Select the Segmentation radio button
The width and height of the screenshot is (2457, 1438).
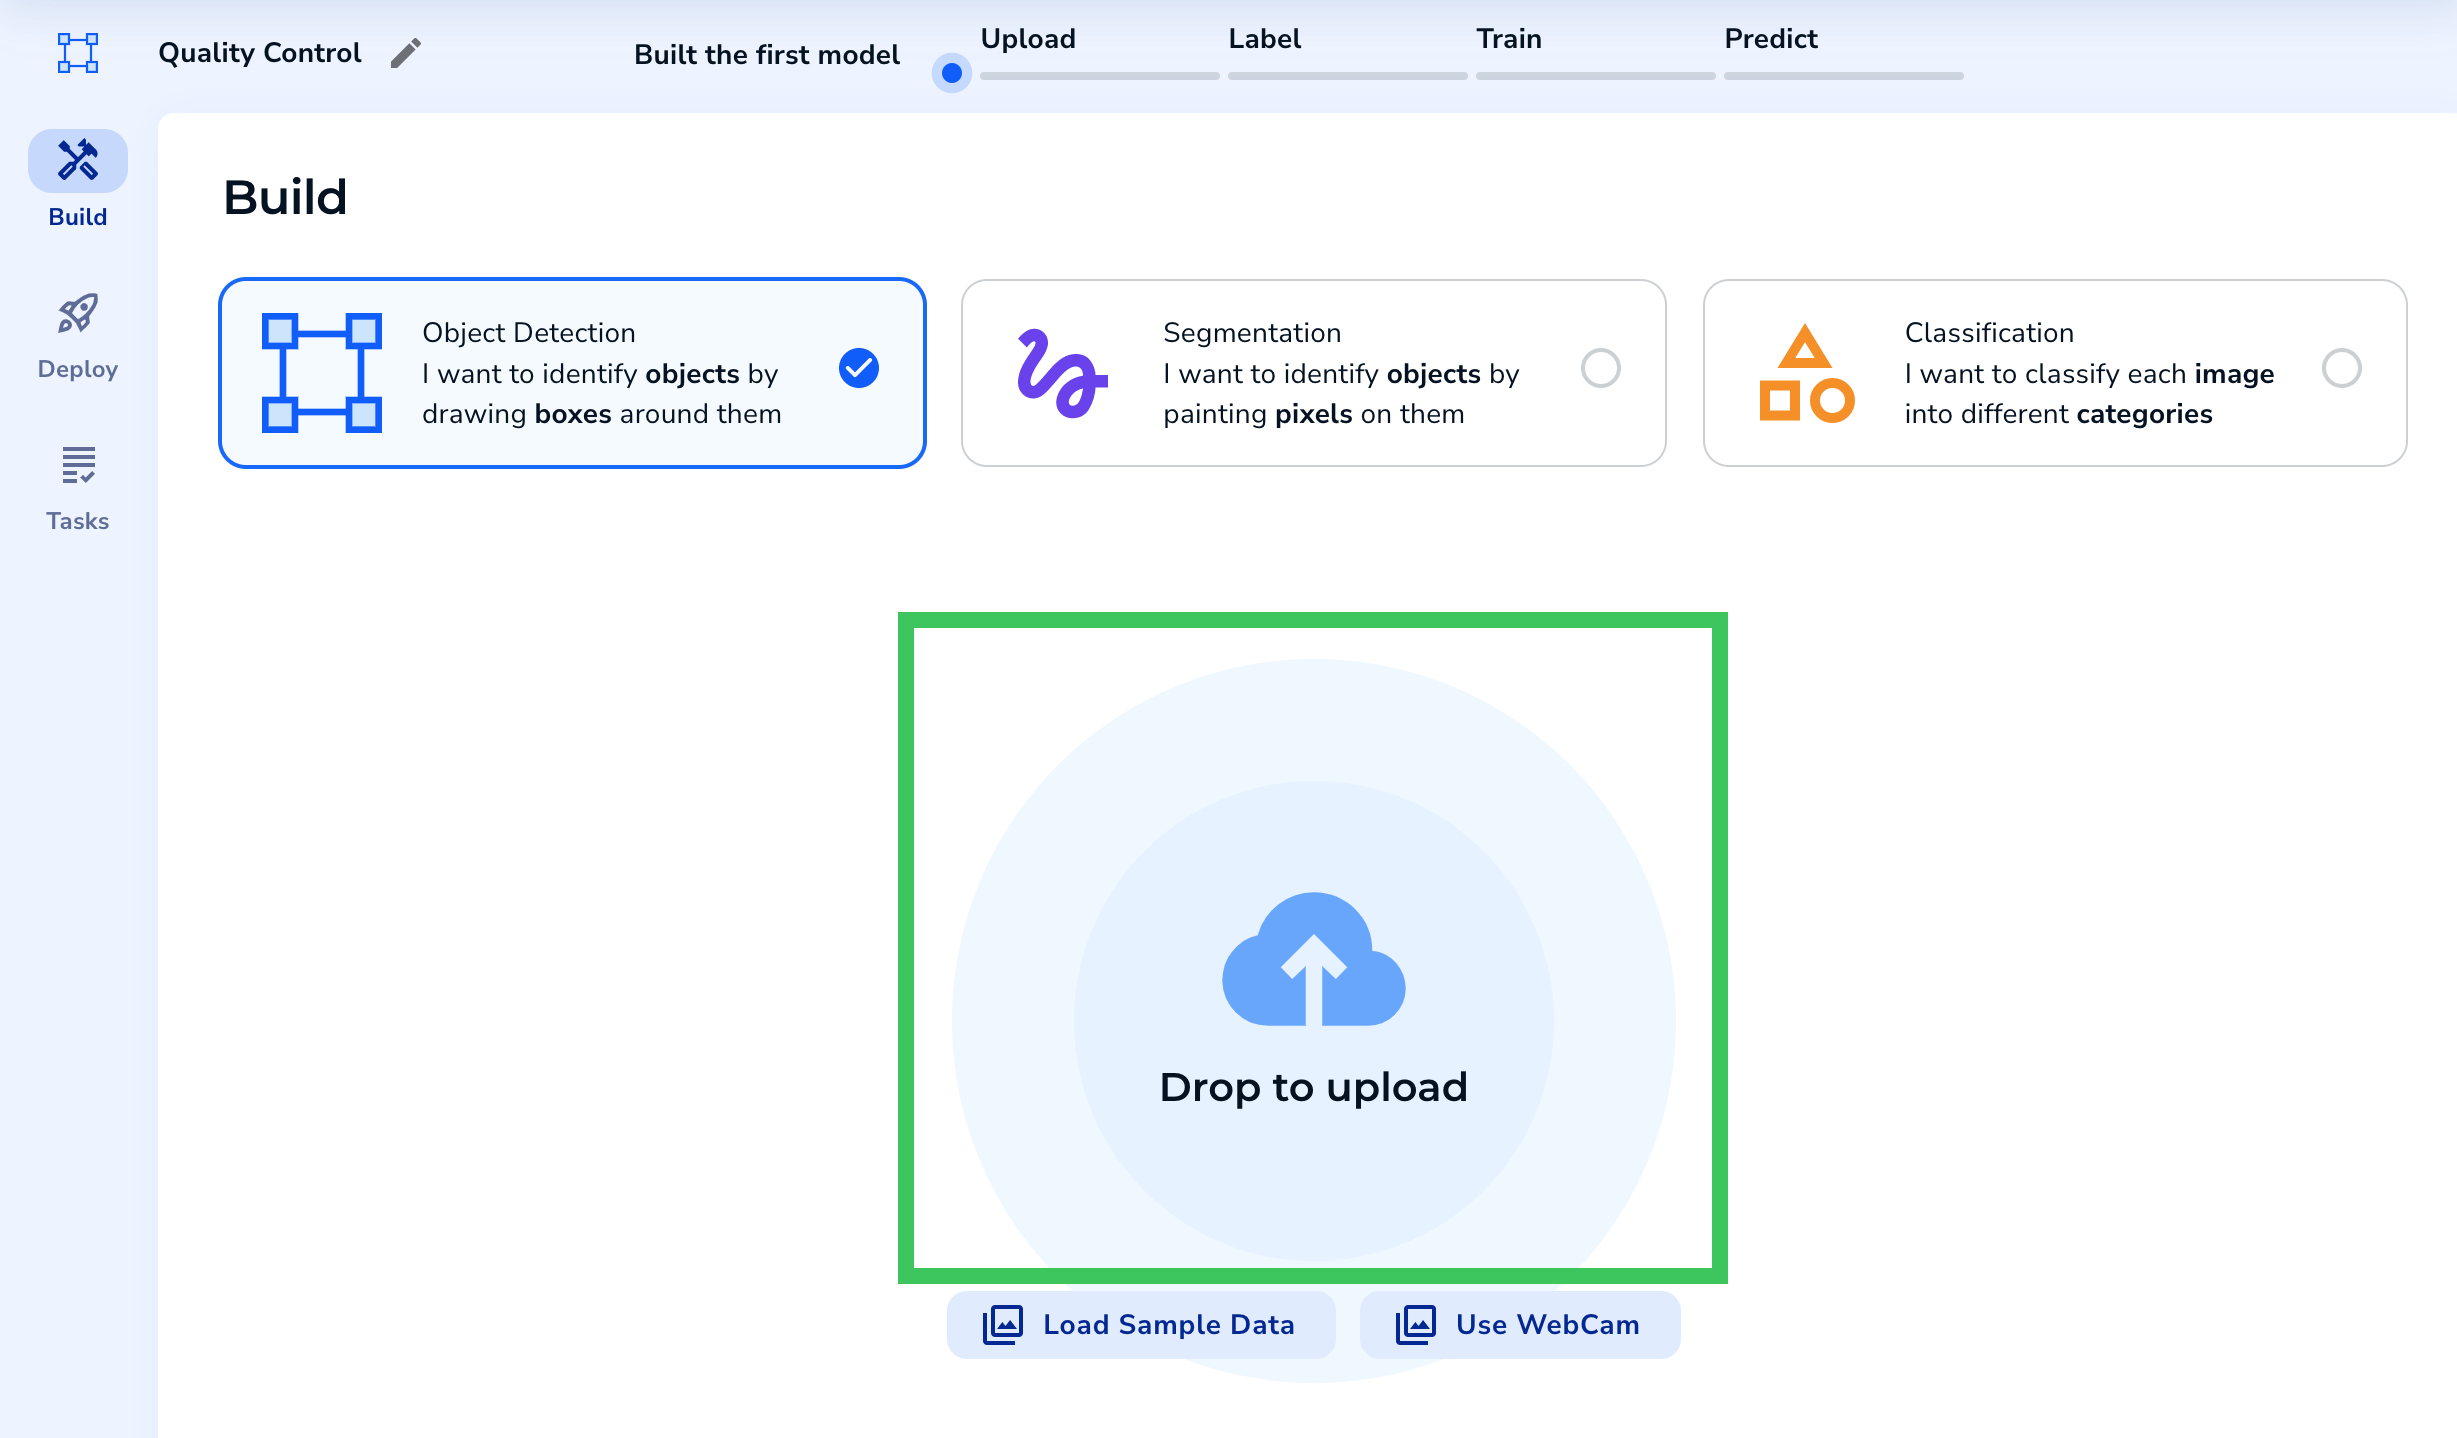pos(1600,369)
